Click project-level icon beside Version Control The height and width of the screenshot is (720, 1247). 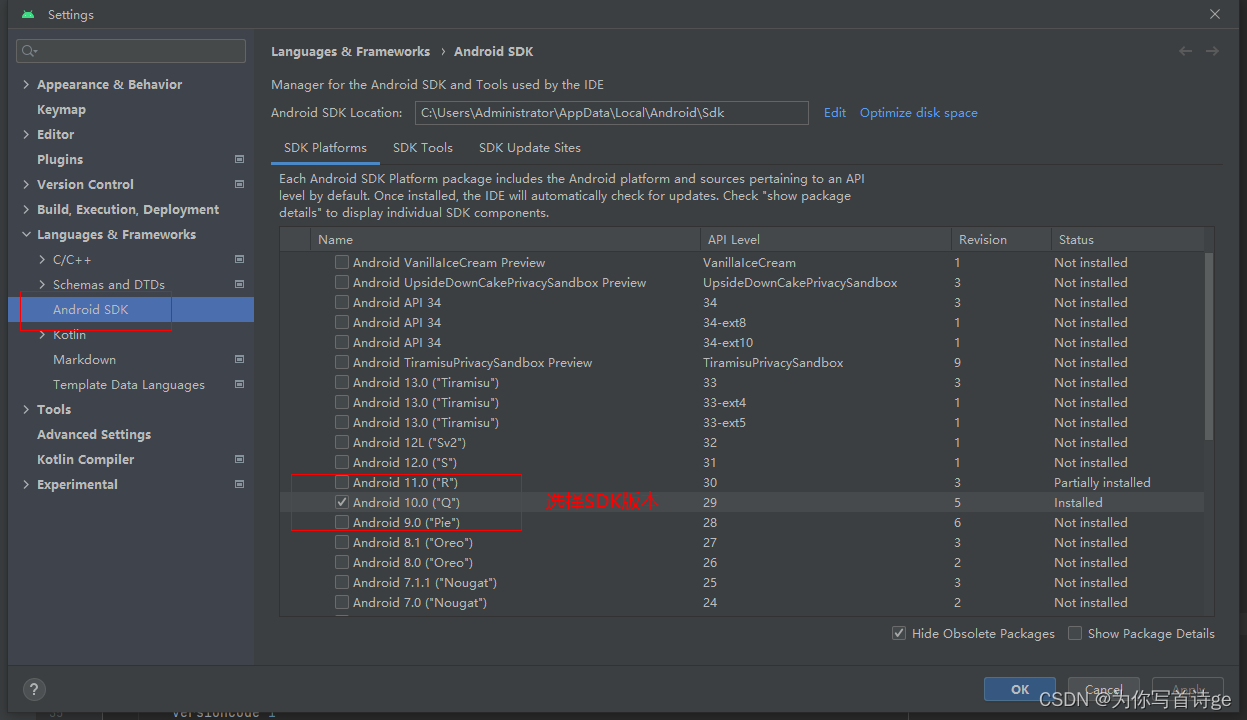click(x=239, y=184)
